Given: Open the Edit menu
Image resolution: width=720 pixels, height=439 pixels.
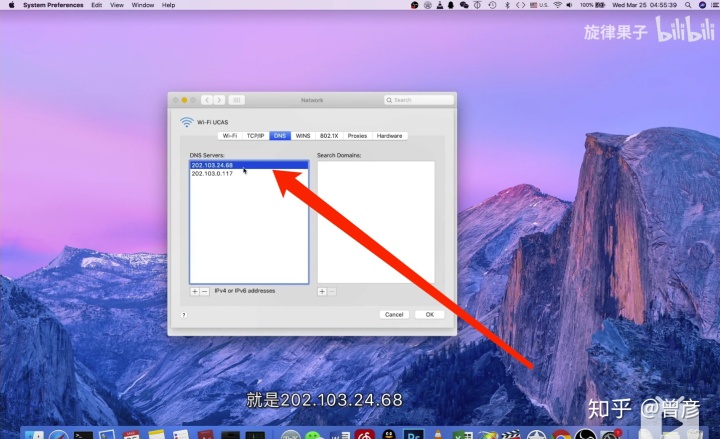Looking at the screenshot, I should [96, 5].
